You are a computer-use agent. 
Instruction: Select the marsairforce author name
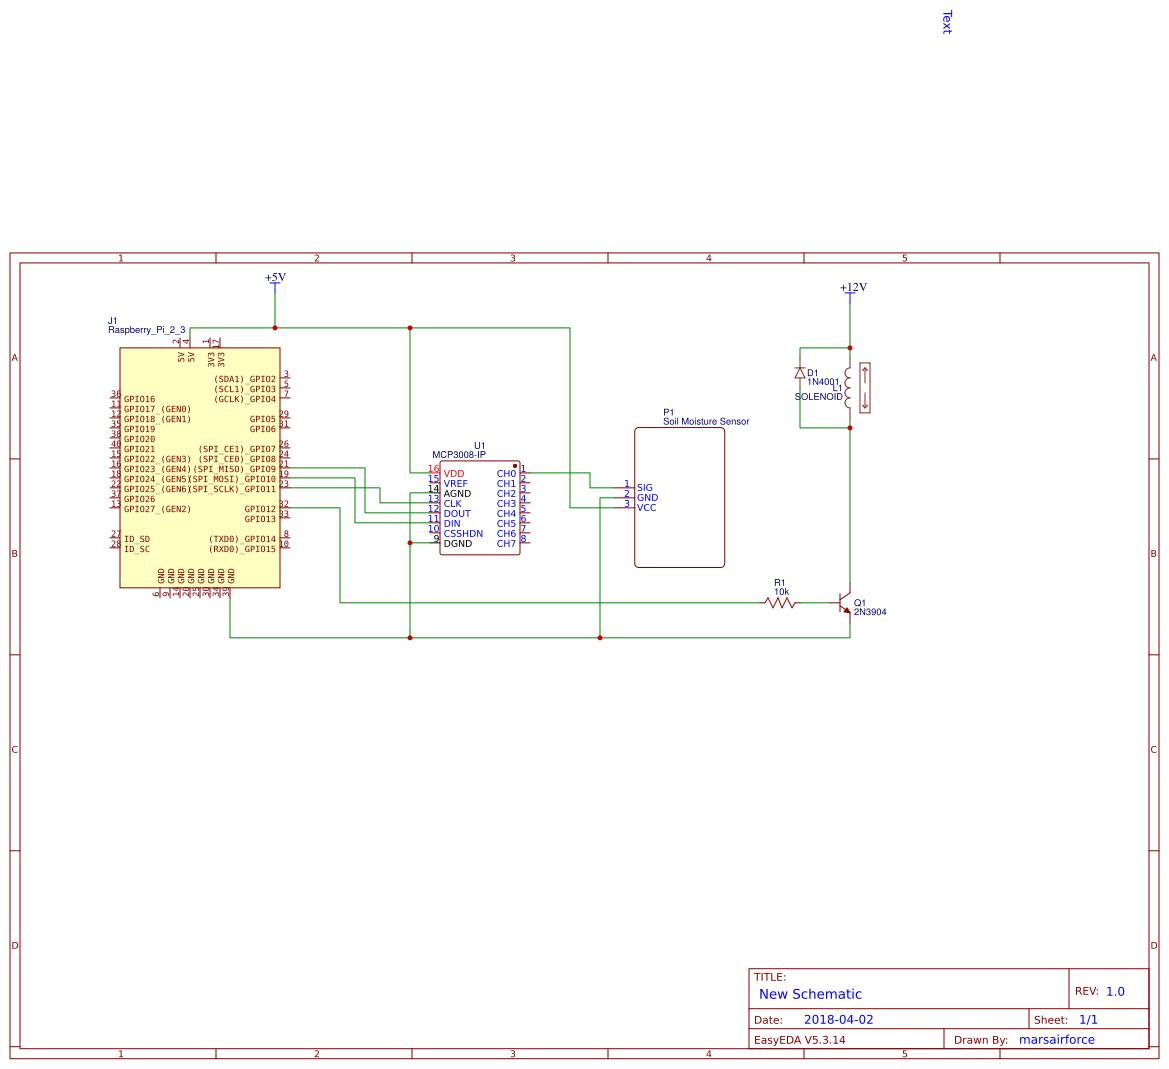[1056, 1039]
